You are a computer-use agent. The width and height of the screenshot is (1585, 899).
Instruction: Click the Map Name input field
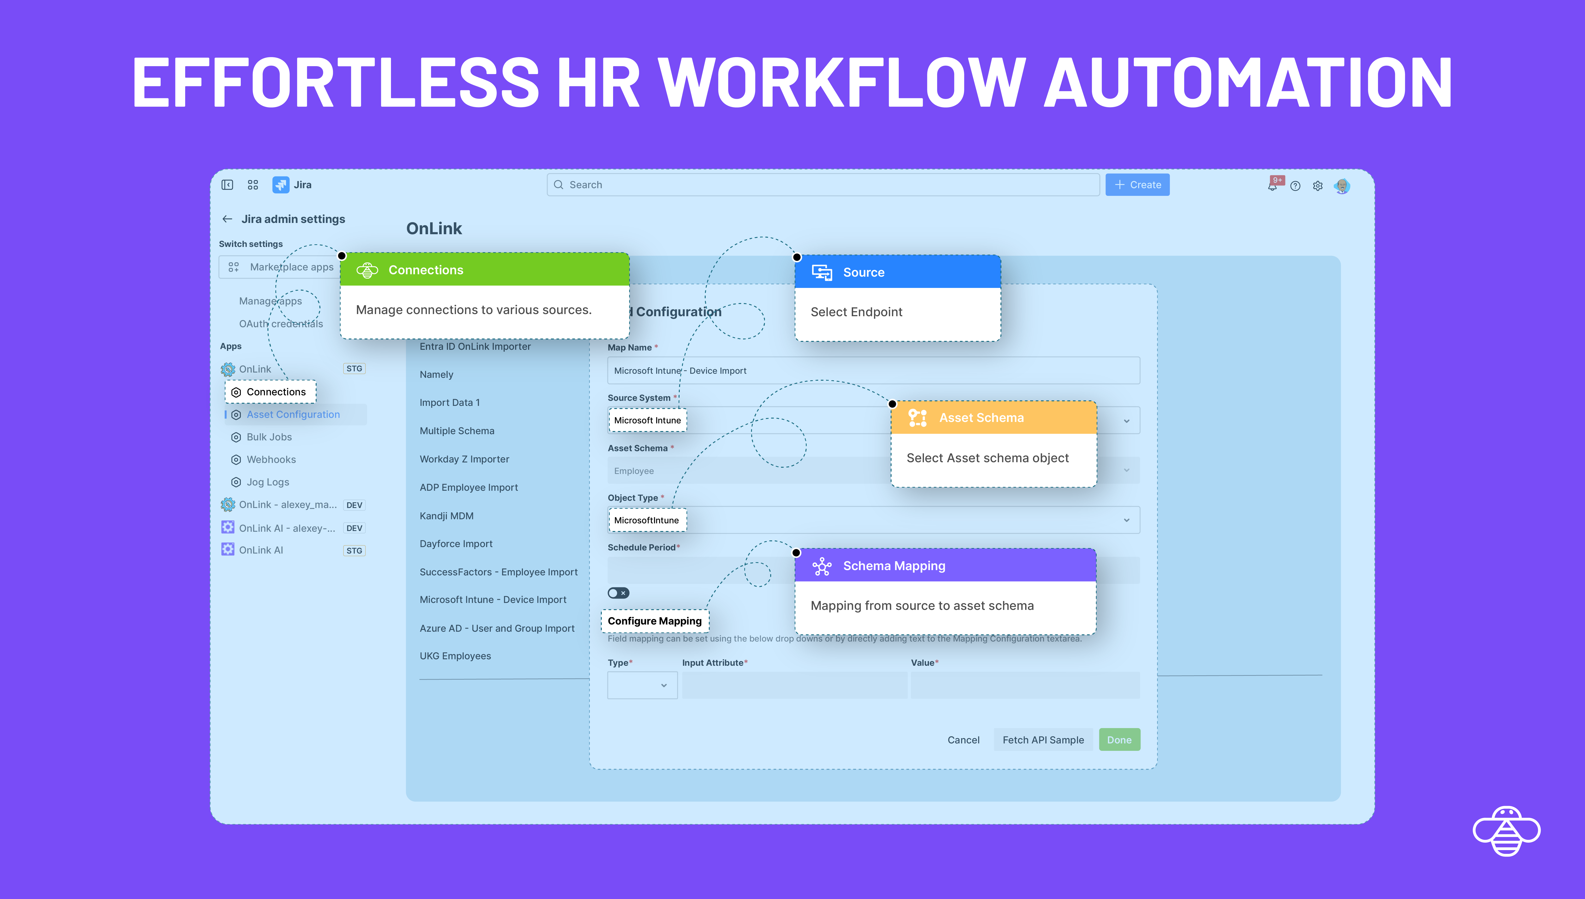click(873, 371)
